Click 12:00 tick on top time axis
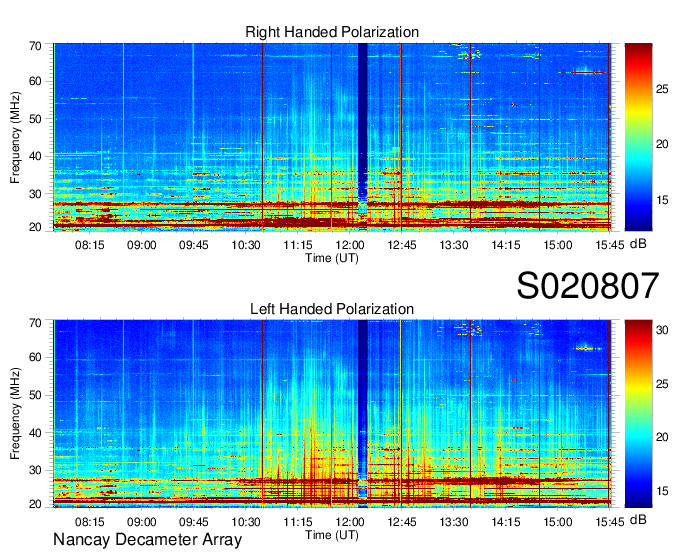The image size is (680, 552). (350, 245)
